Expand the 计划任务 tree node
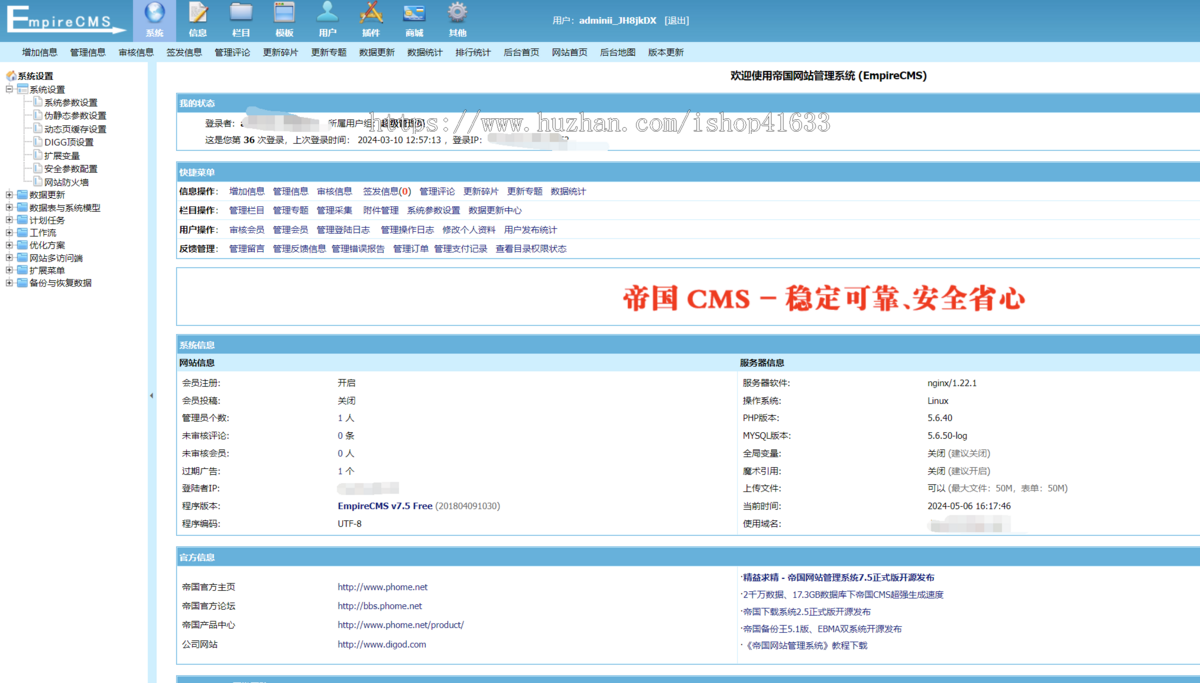Viewport: 1200px width, 683px height. click(10, 220)
